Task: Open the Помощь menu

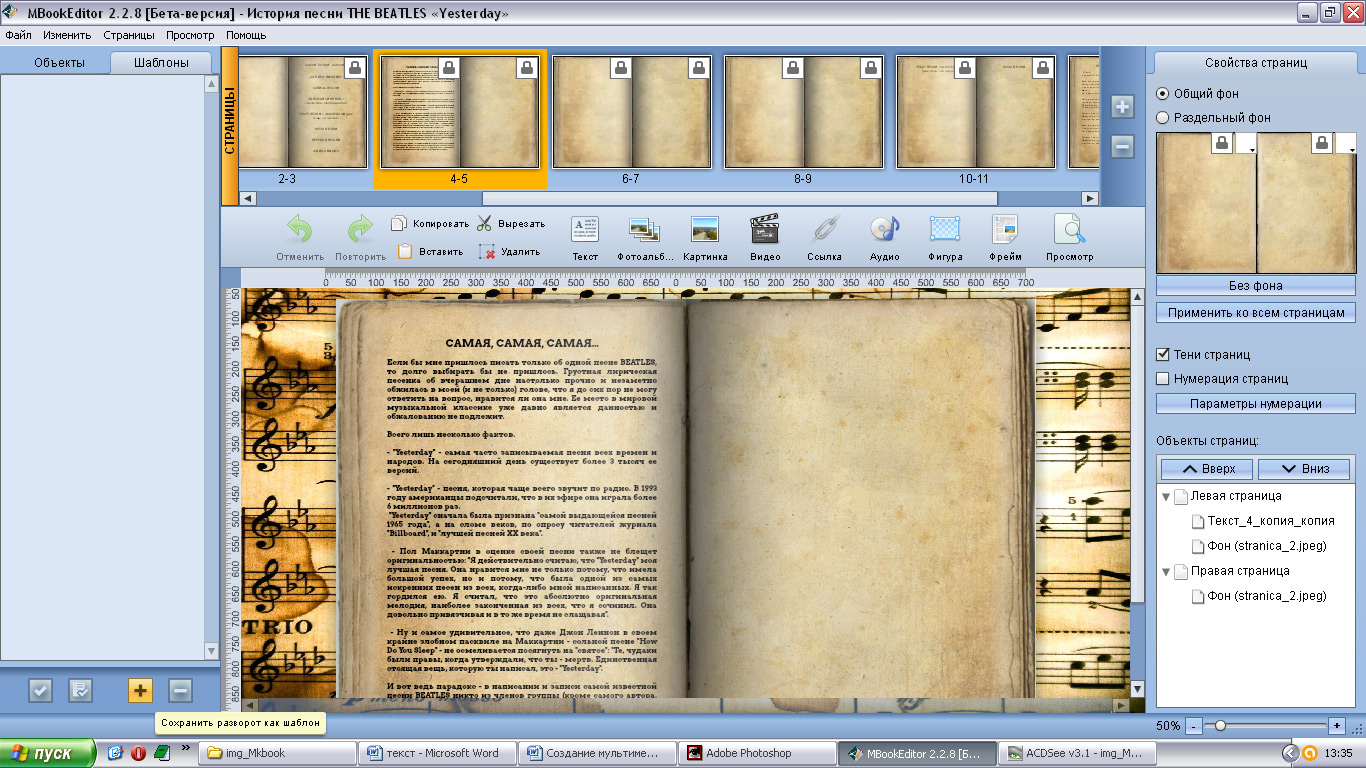Action: pos(246,35)
